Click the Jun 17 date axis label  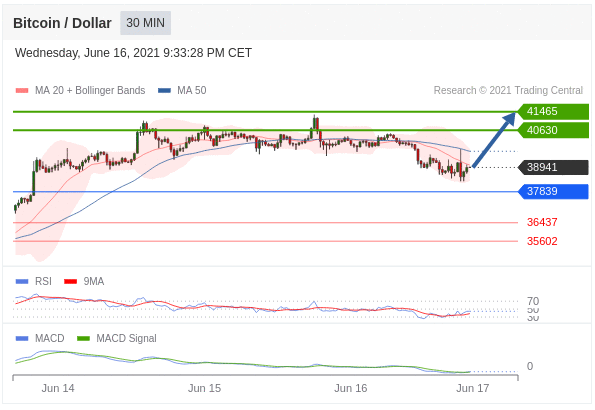[473, 388]
